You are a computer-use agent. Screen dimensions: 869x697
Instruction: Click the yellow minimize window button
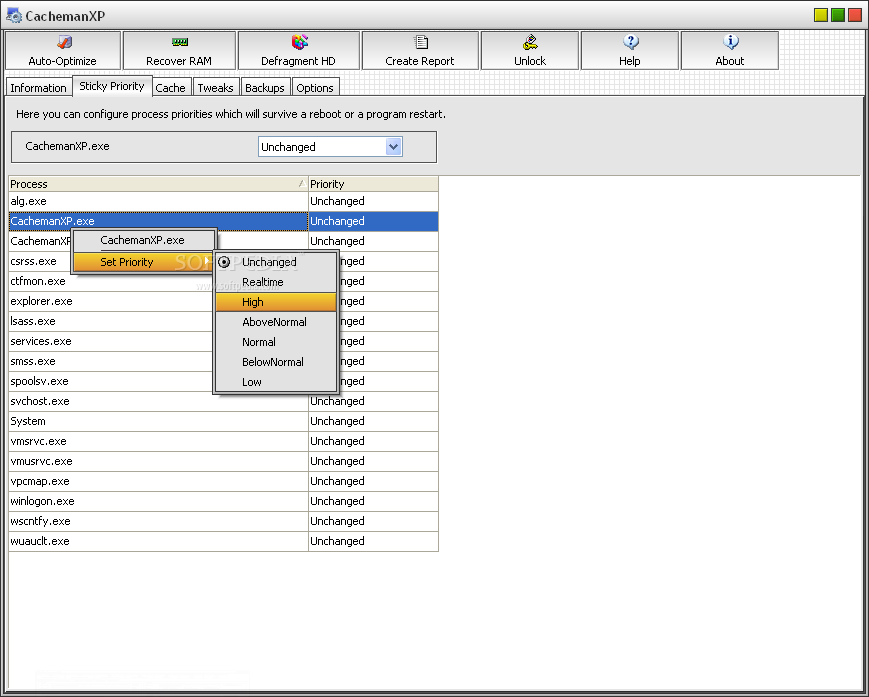821,15
